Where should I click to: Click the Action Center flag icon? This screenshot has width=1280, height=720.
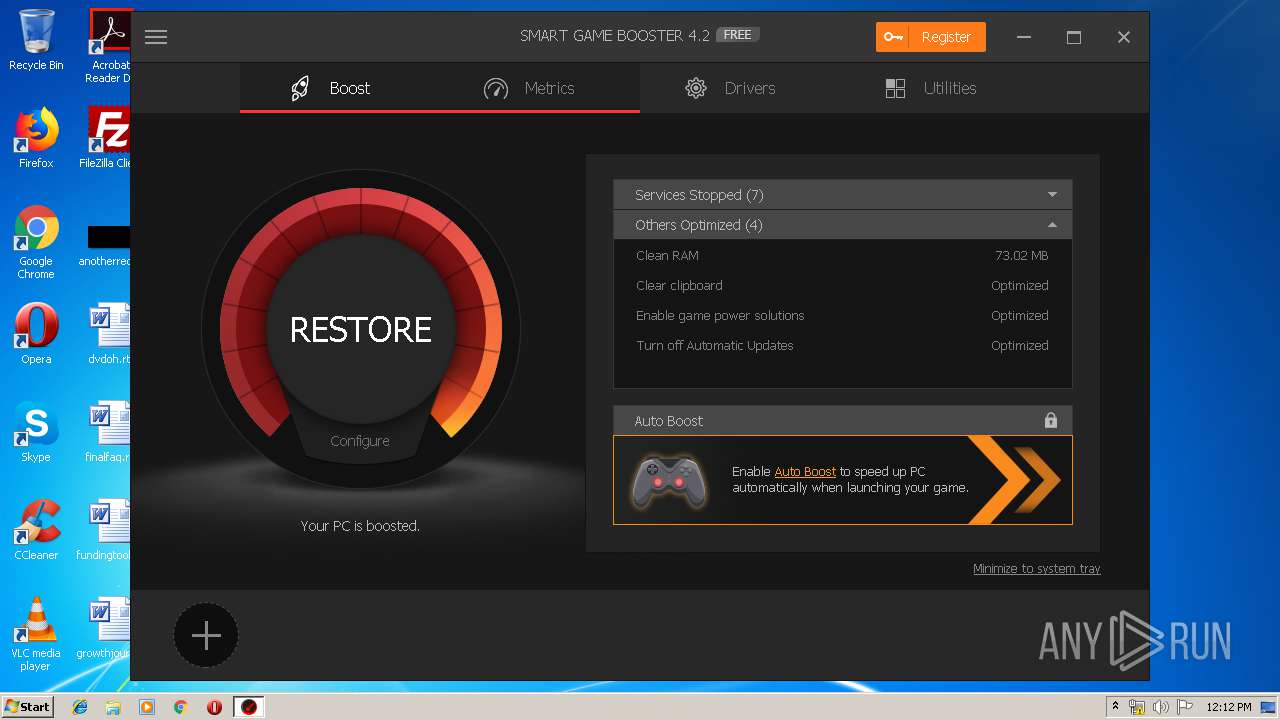1184,707
